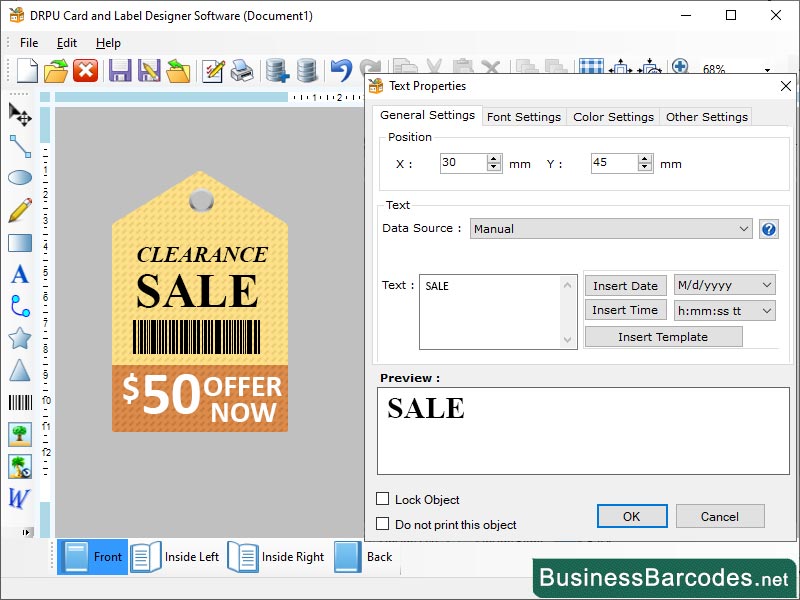Select the Pencil drawing tool
Image resolution: width=800 pixels, height=600 pixels.
(20, 210)
